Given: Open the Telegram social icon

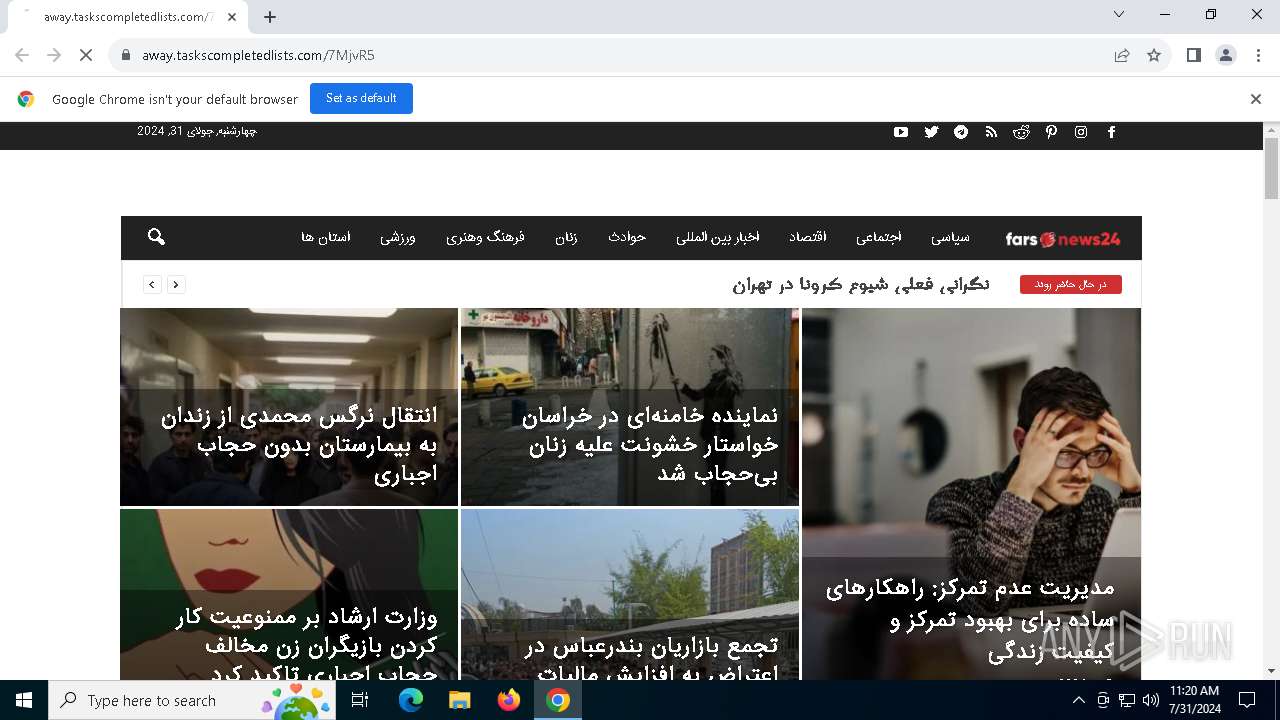Looking at the screenshot, I should click(x=961, y=132).
